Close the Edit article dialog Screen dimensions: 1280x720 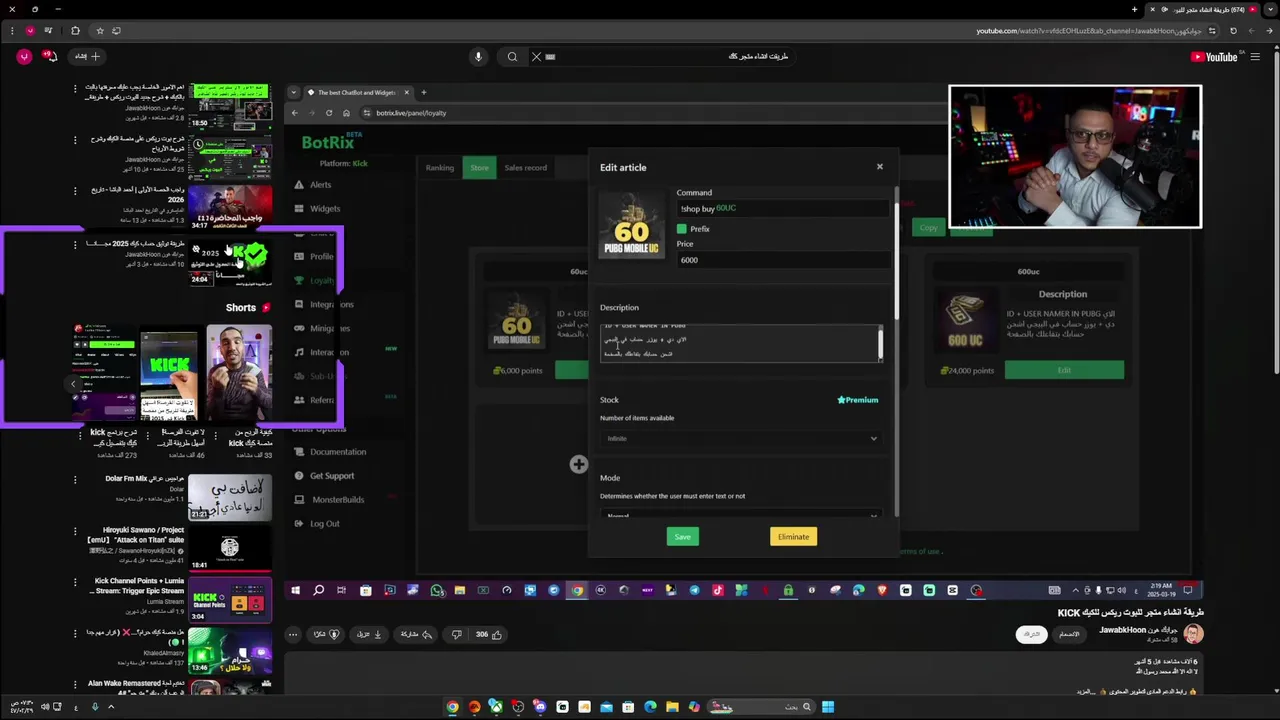pyautogui.click(x=880, y=167)
